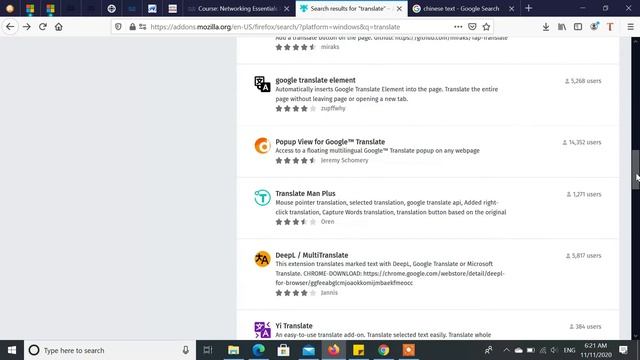Show the sidebar

click(x=578, y=27)
